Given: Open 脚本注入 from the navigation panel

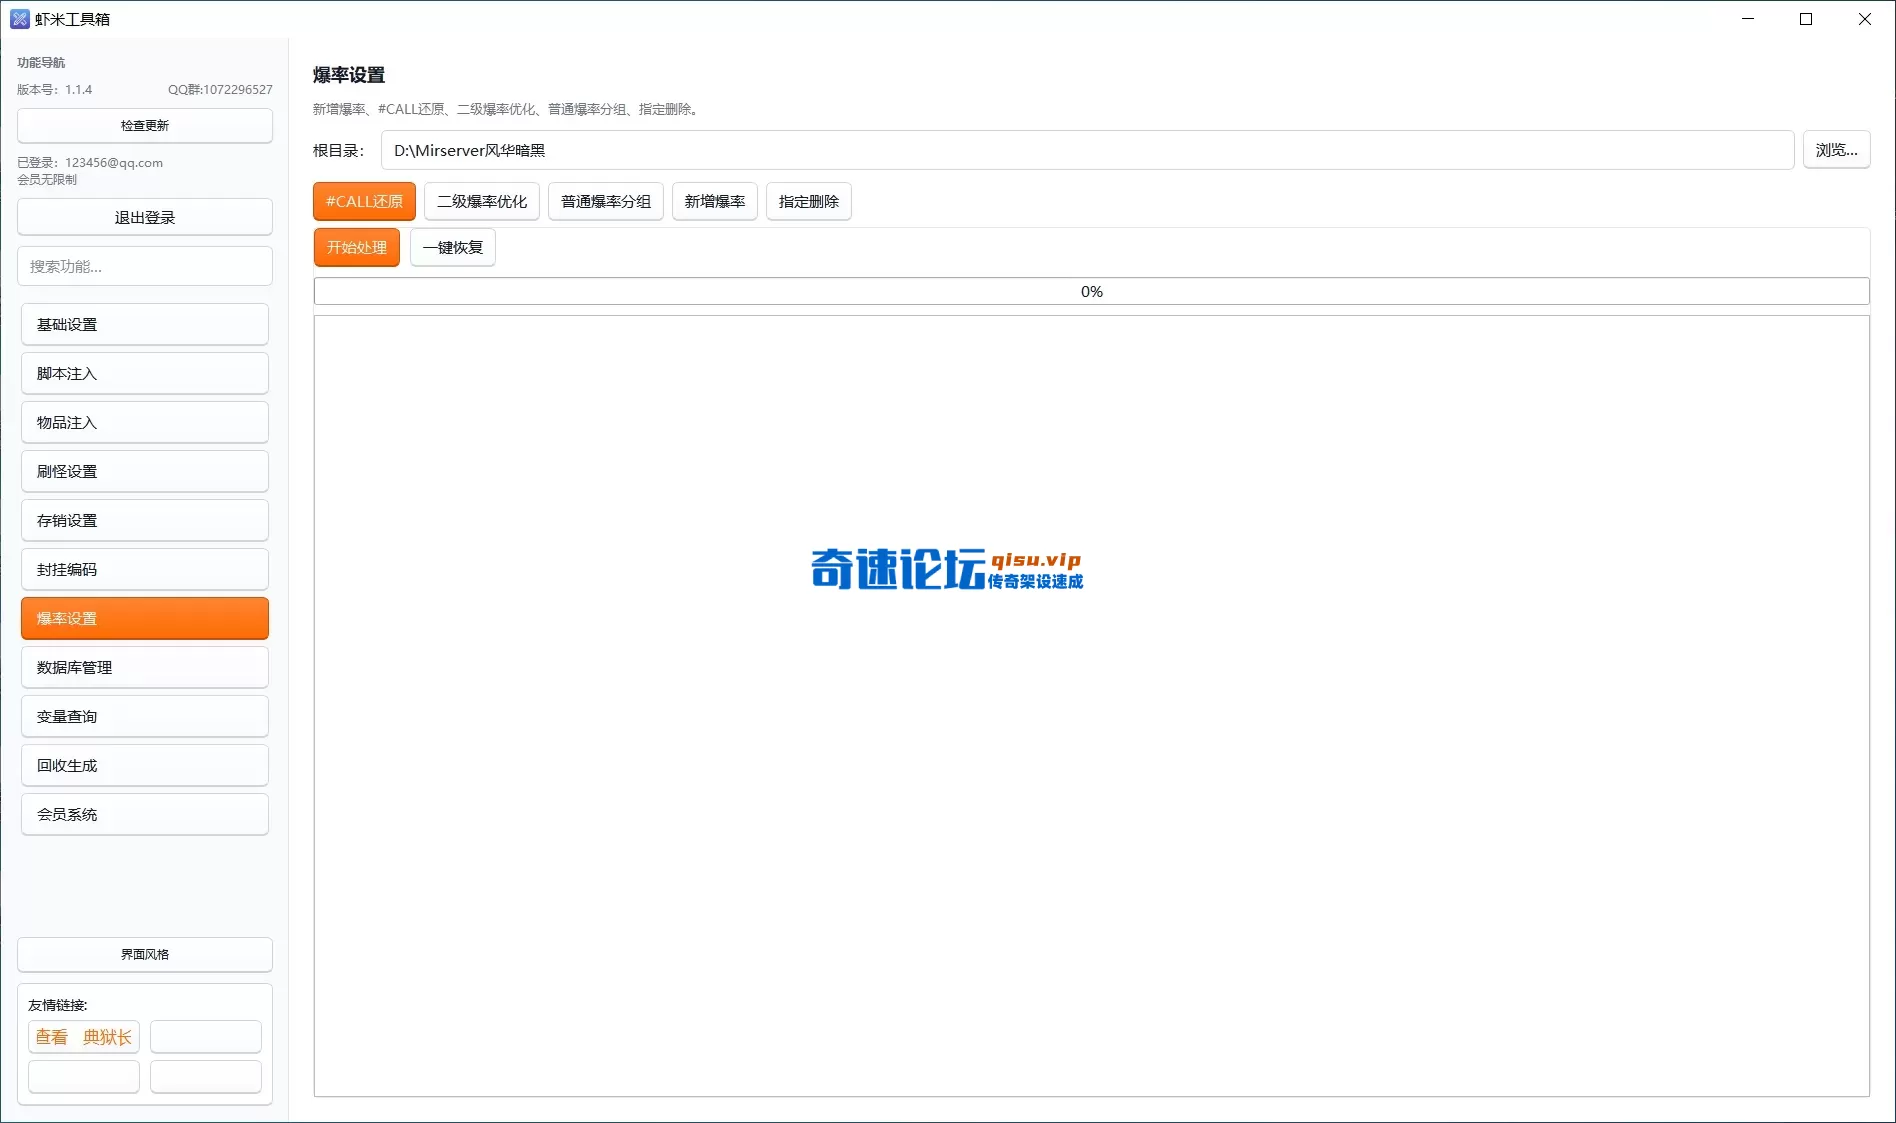Looking at the screenshot, I should point(144,373).
